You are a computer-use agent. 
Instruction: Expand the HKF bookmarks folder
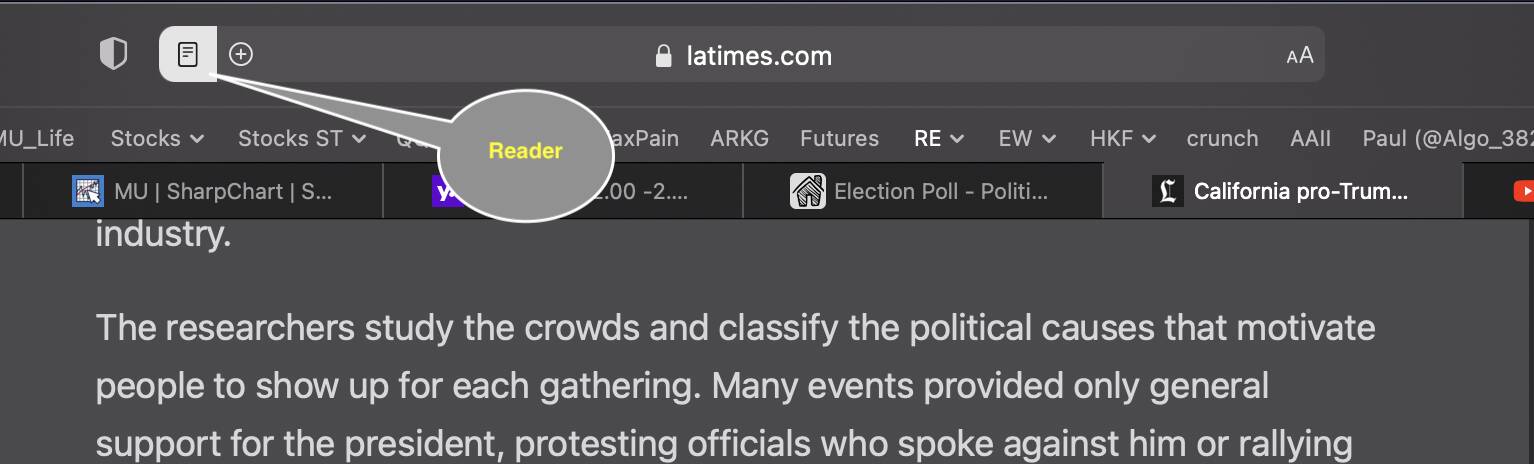point(1123,138)
